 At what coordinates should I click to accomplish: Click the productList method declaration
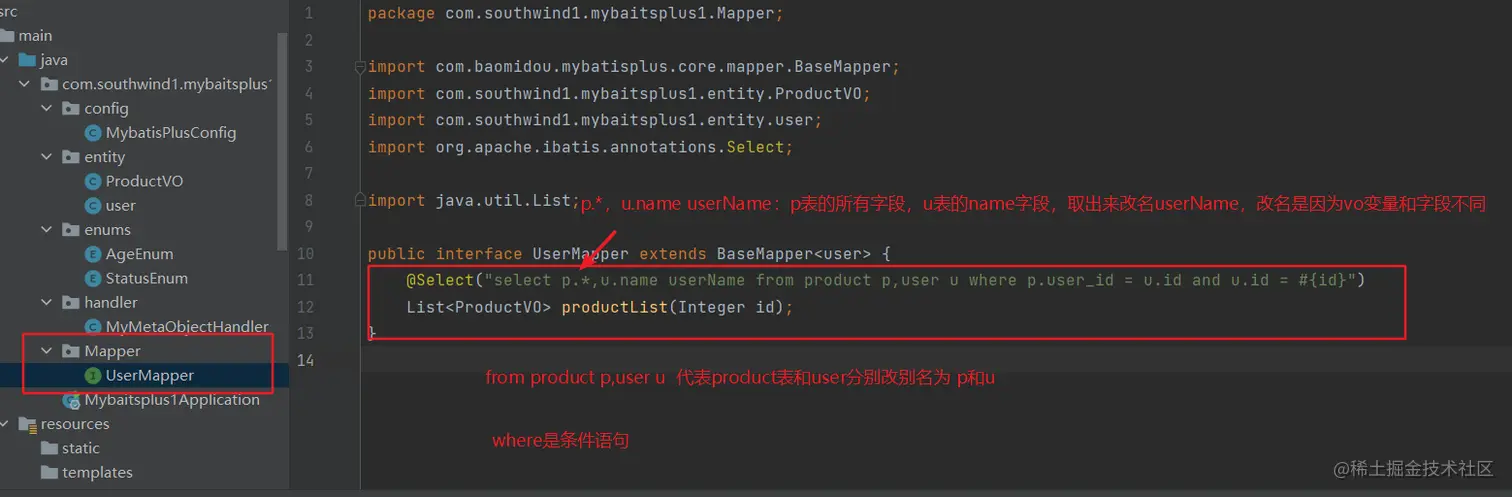(599, 307)
